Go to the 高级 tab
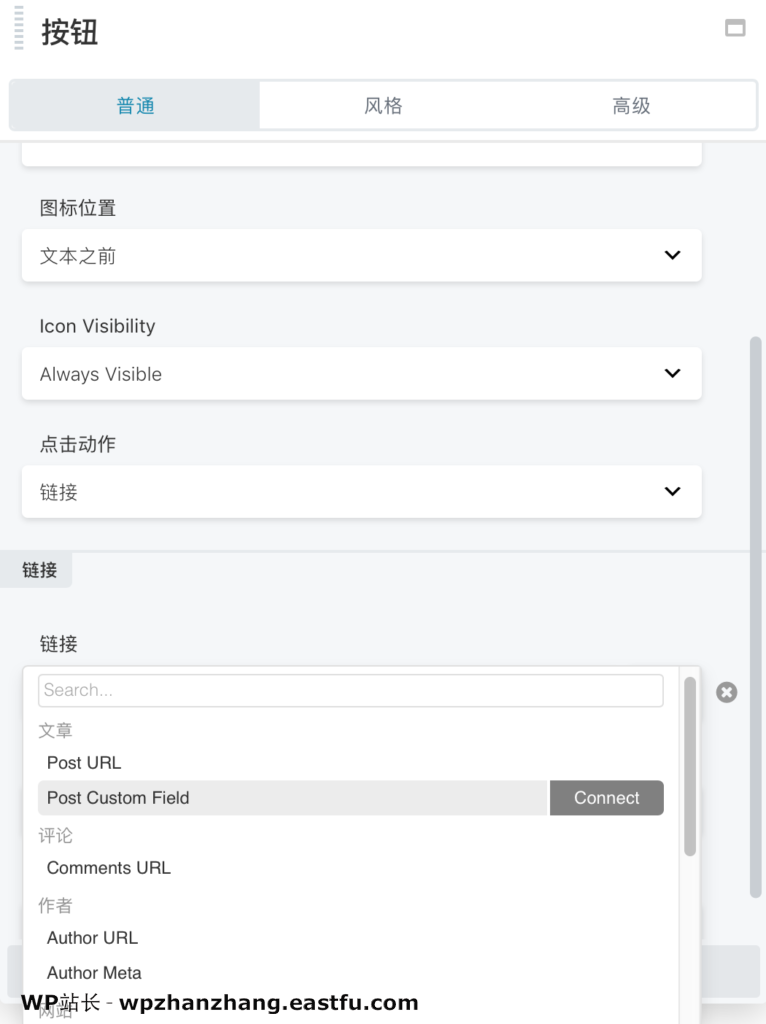Viewport: 766px width, 1024px height. (631, 106)
